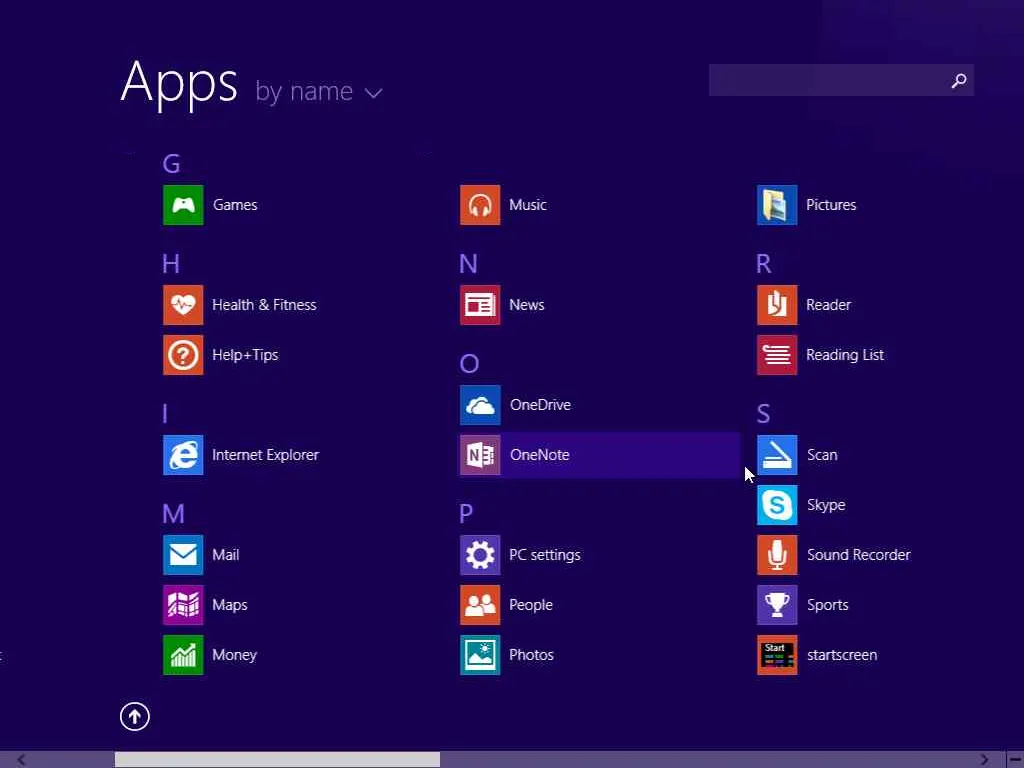Click the zoom-out minus button at corner

1015,760
